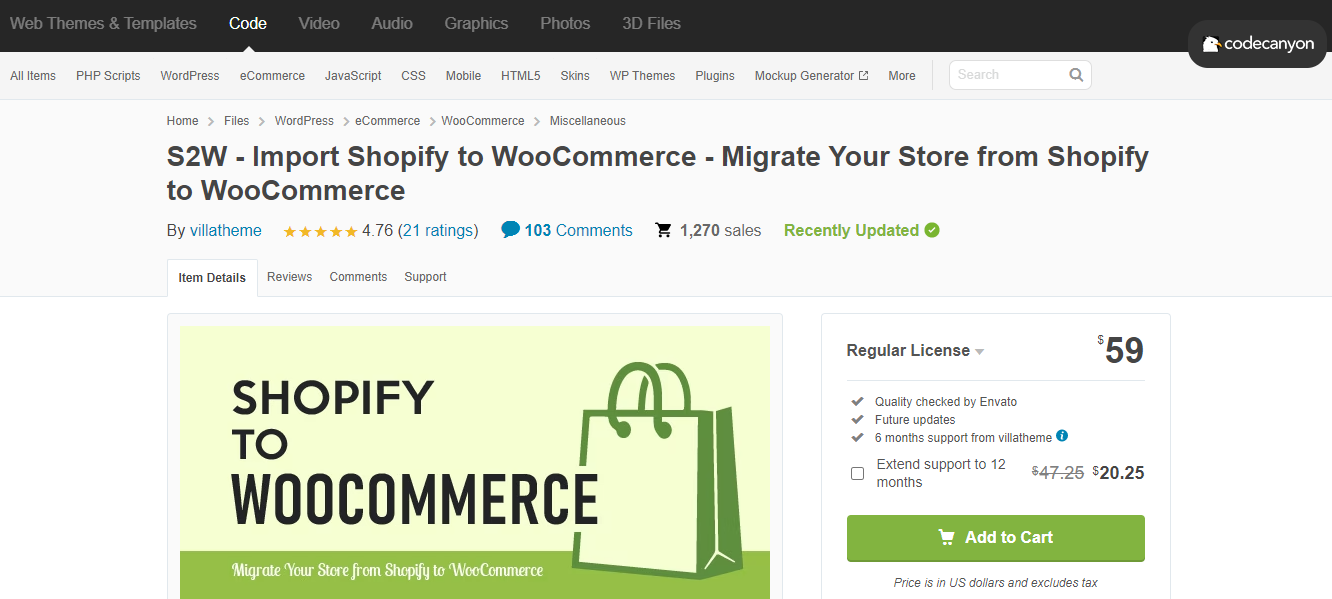This screenshot has width=1332, height=599.
Task: Open the Video top menu item
Action: 319,23
